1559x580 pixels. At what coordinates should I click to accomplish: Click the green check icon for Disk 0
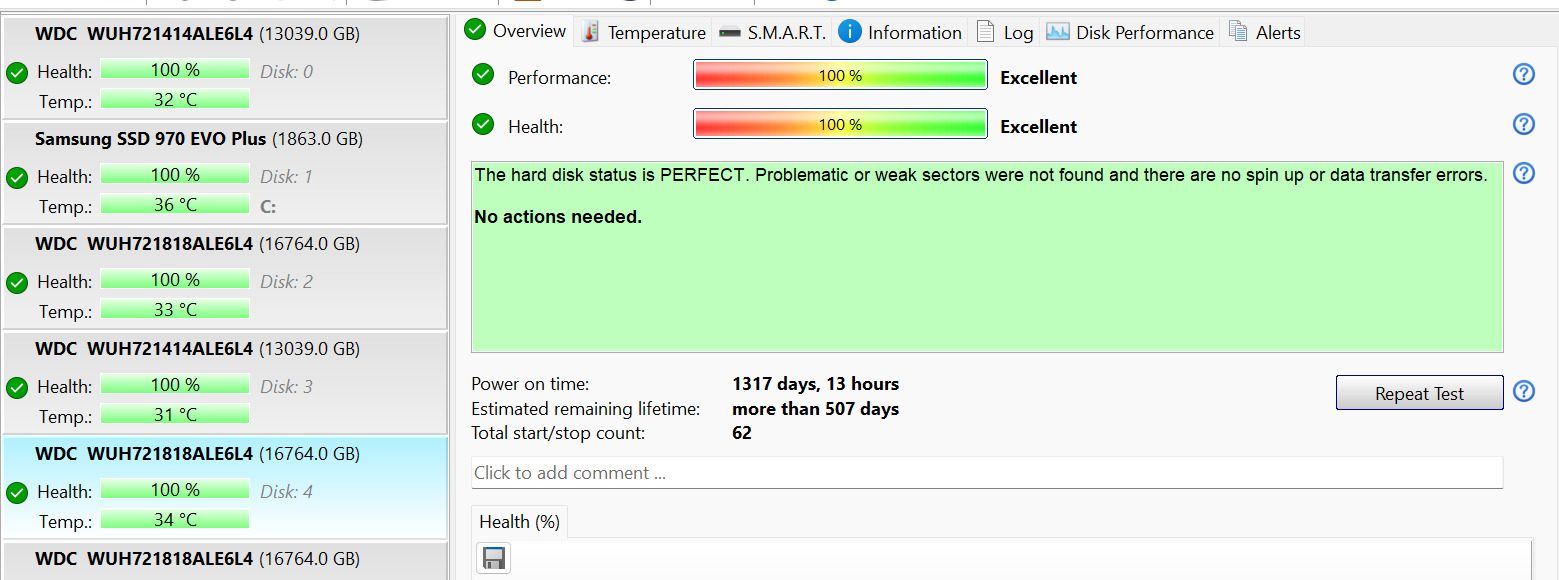point(17,72)
